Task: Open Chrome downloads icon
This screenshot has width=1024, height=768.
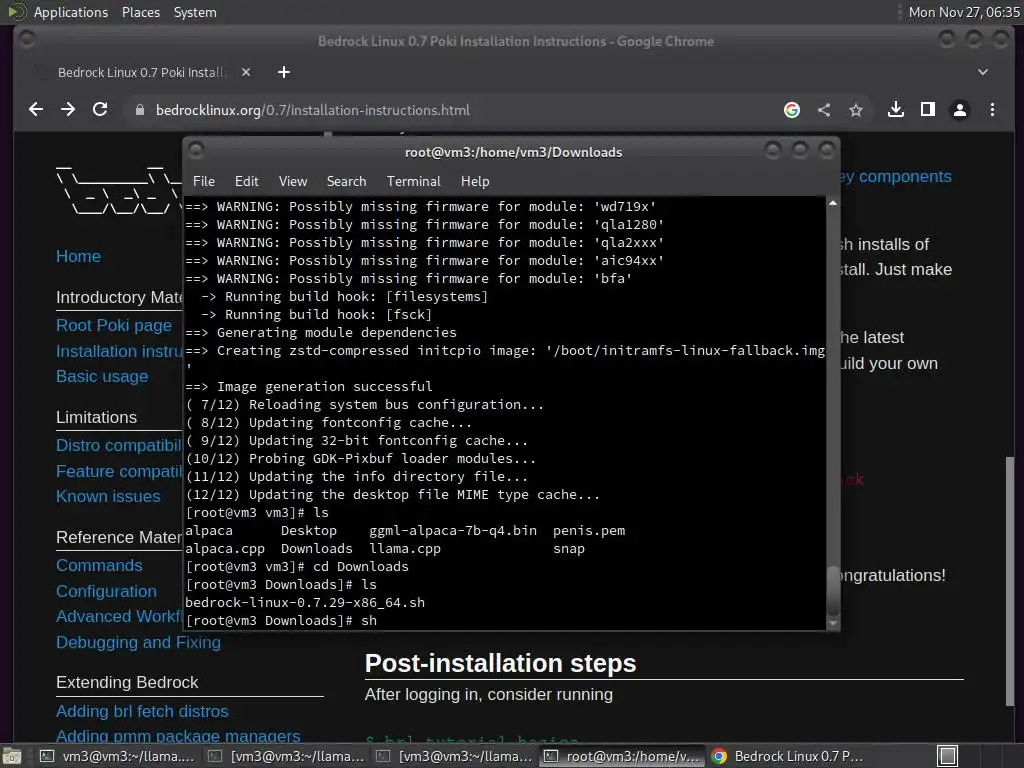Action: (x=896, y=110)
